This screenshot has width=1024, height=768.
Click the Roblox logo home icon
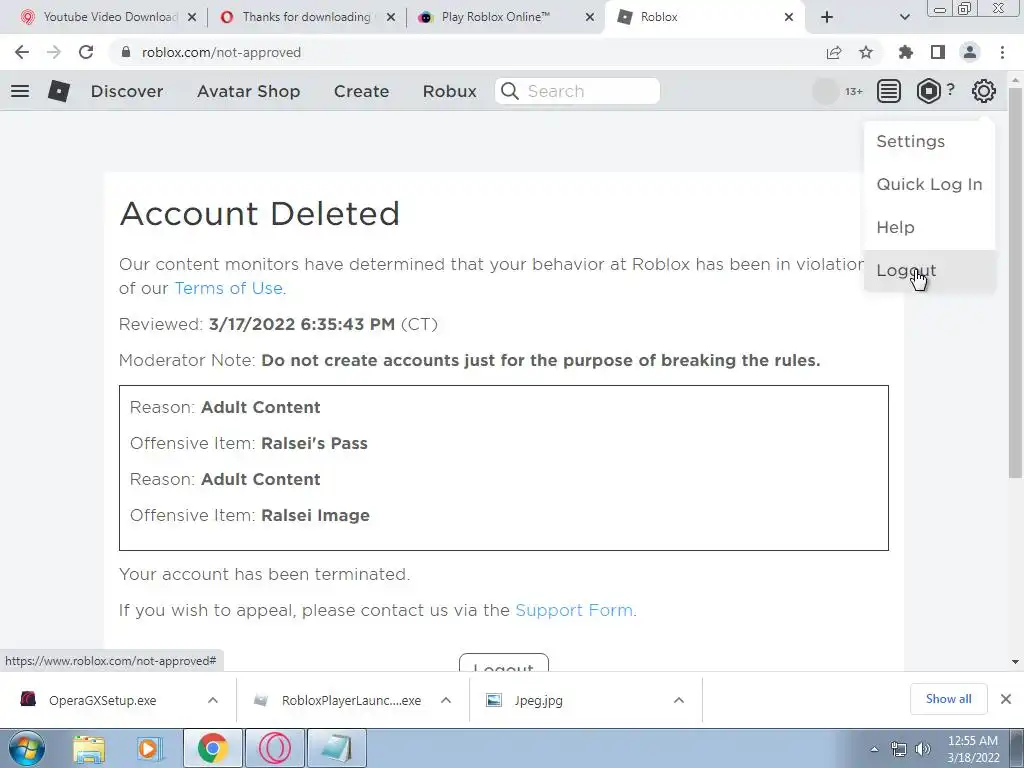click(59, 91)
